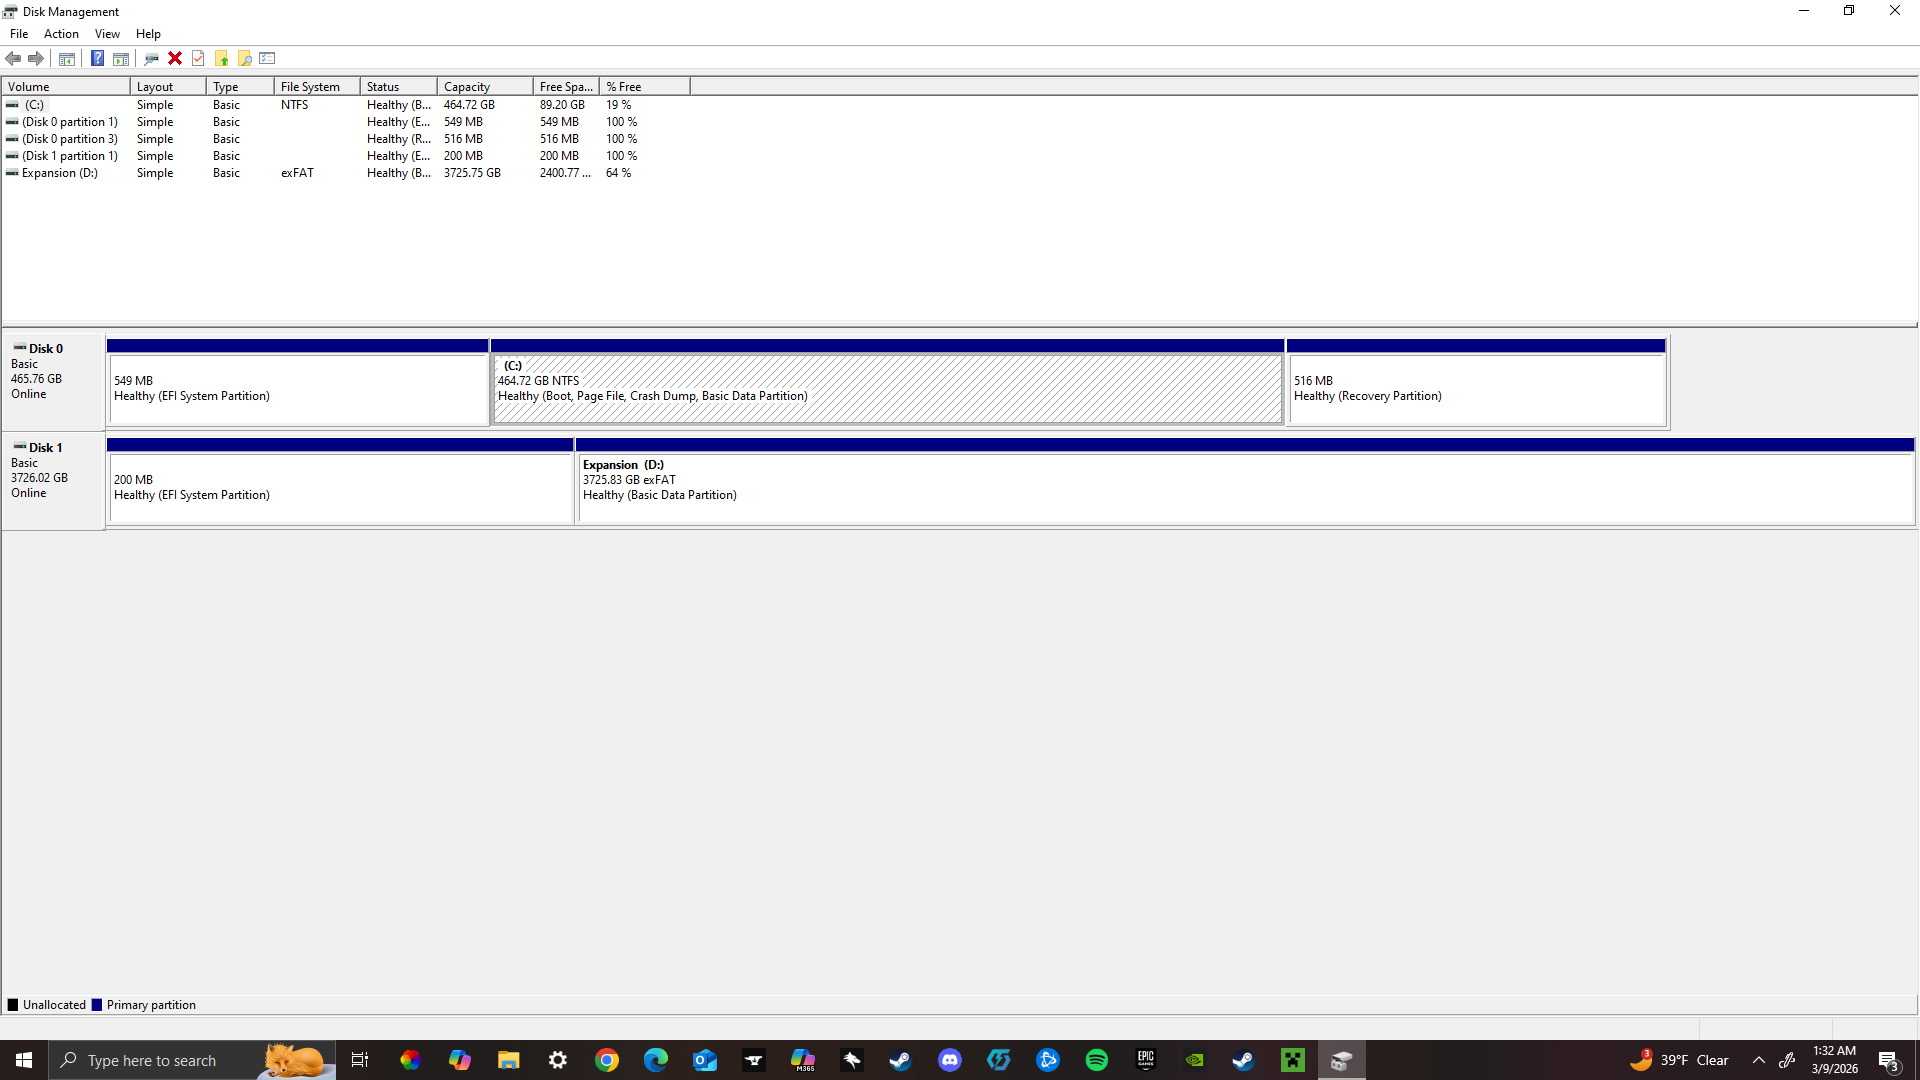Open Spotify from the taskbar
This screenshot has height=1080, width=1920.
(x=1097, y=1060)
